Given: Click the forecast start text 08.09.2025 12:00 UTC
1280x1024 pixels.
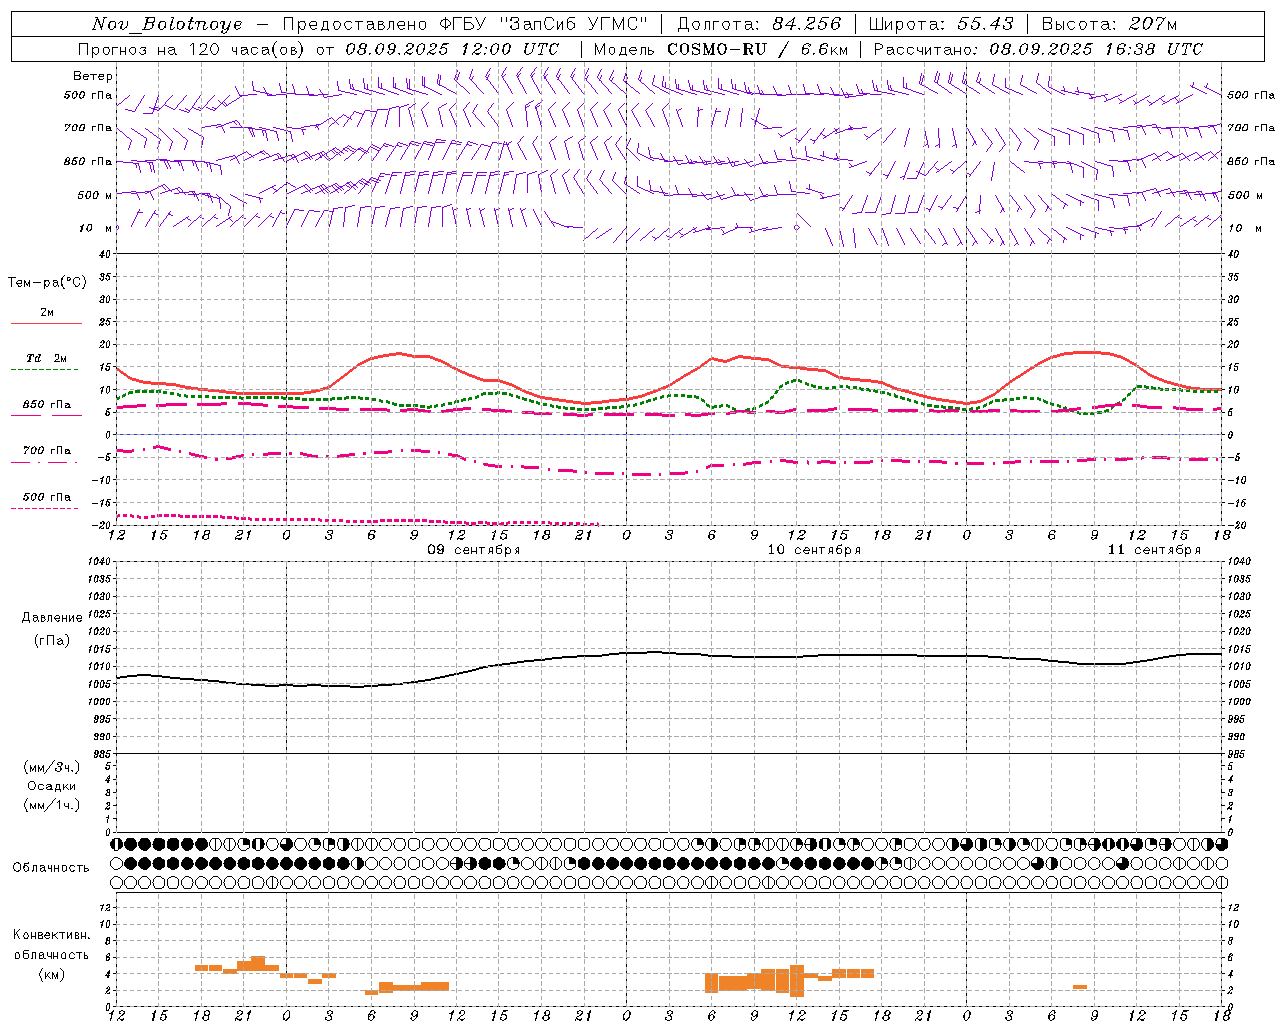Looking at the screenshot, I should 452,49.
